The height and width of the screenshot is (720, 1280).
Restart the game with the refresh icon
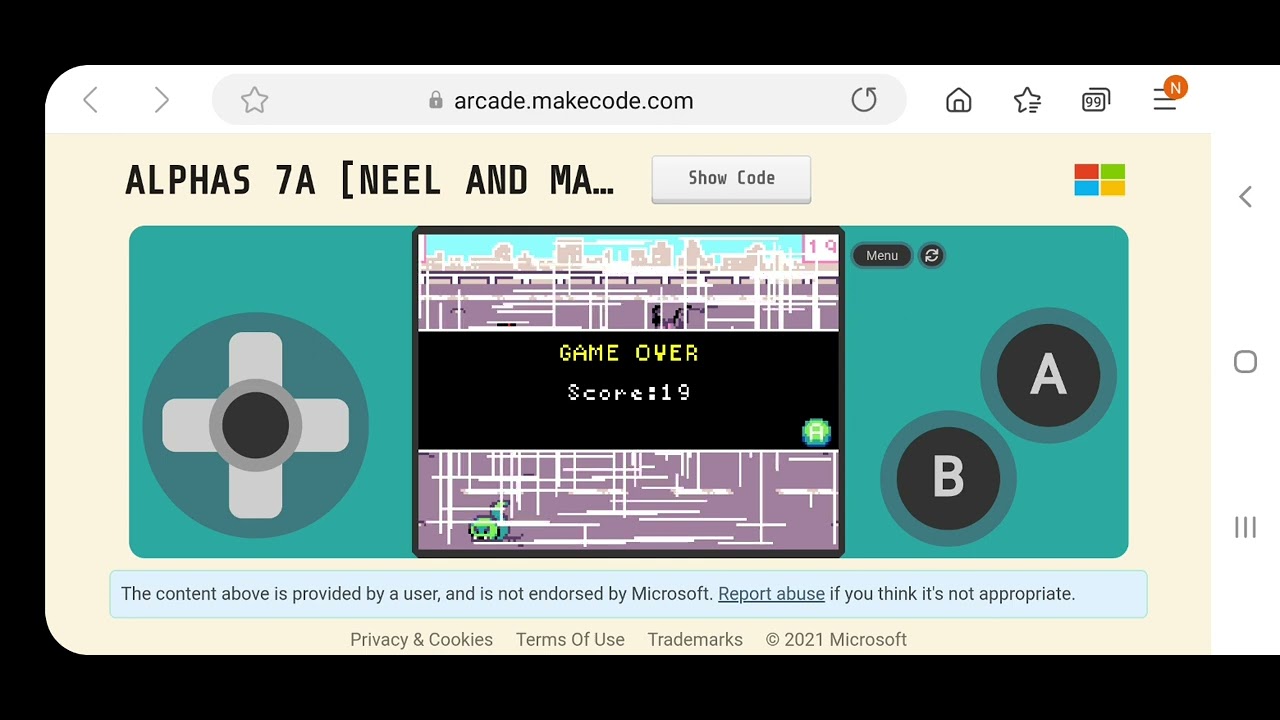click(x=932, y=256)
